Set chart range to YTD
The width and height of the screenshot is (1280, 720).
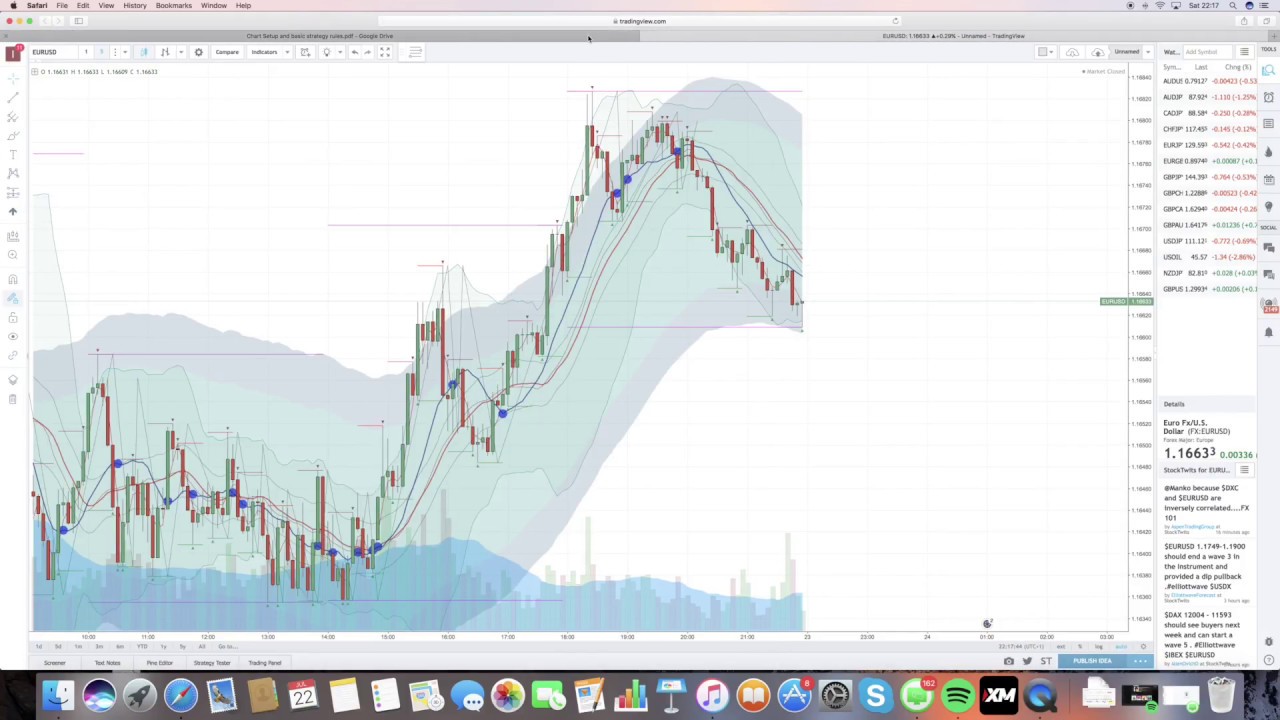(142, 647)
